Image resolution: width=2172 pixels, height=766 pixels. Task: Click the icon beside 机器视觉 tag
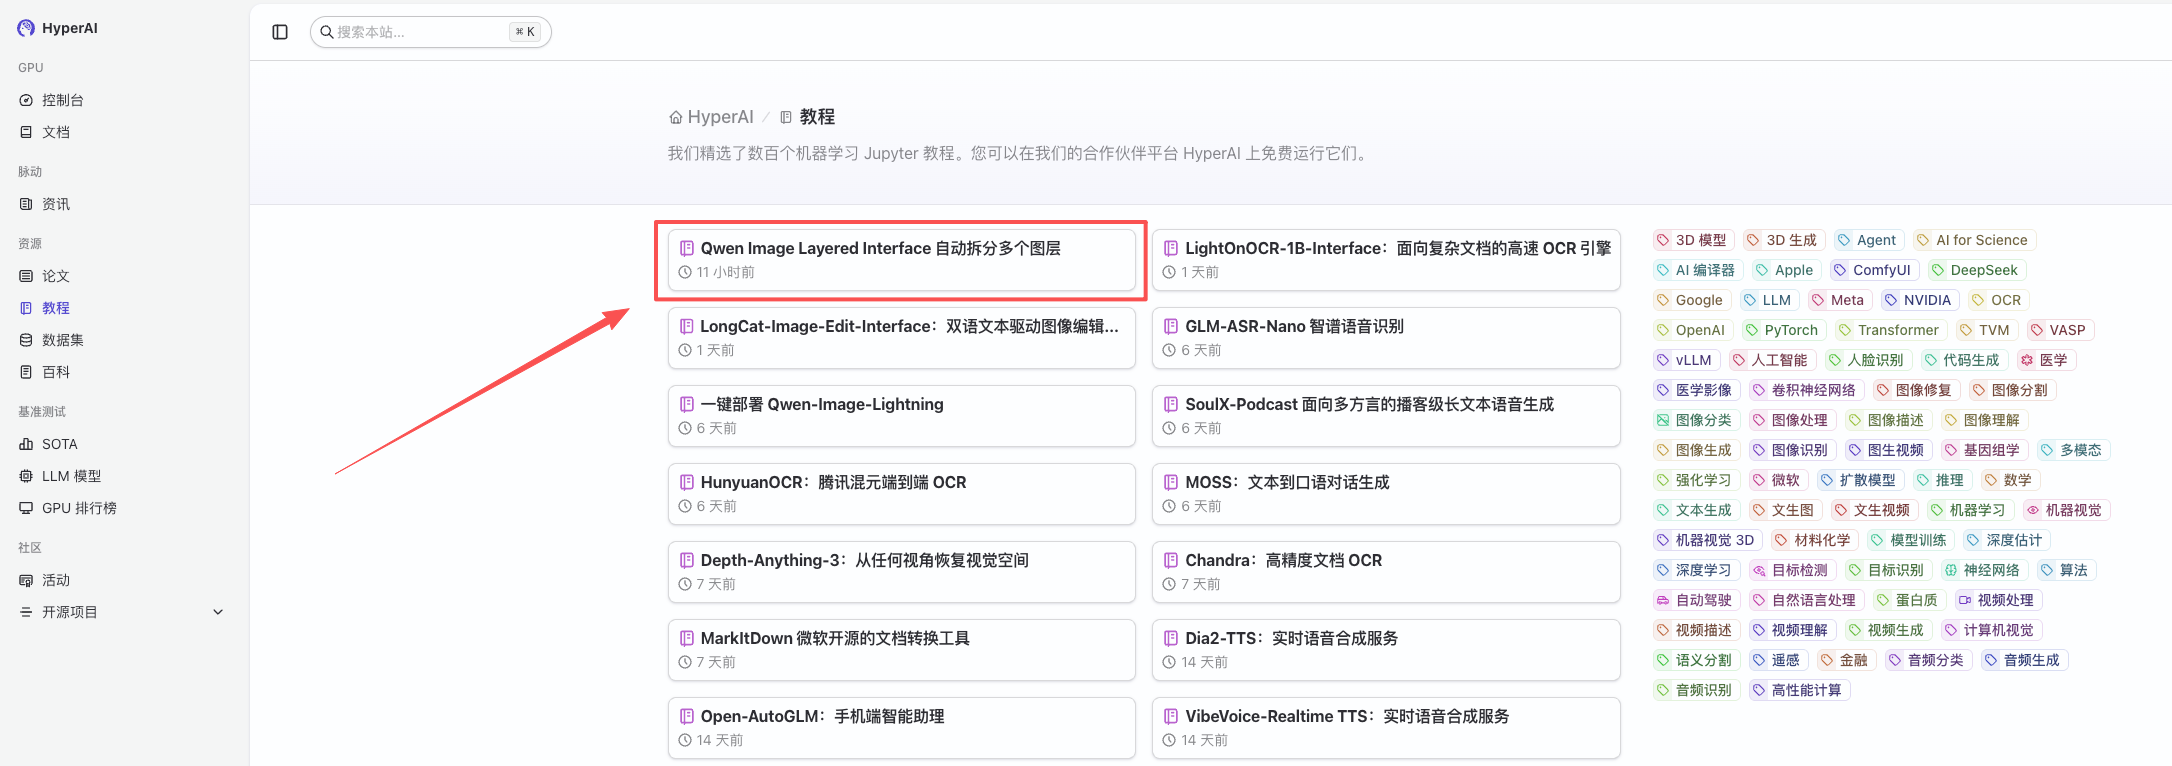[2033, 510]
